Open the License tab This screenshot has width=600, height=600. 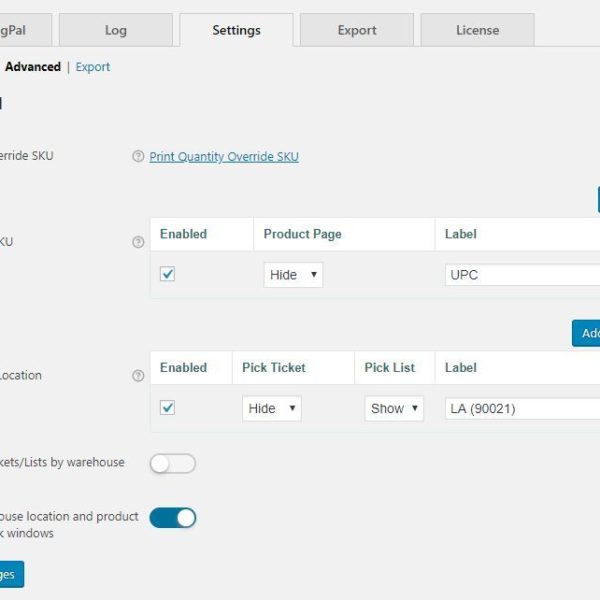(x=477, y=30)
